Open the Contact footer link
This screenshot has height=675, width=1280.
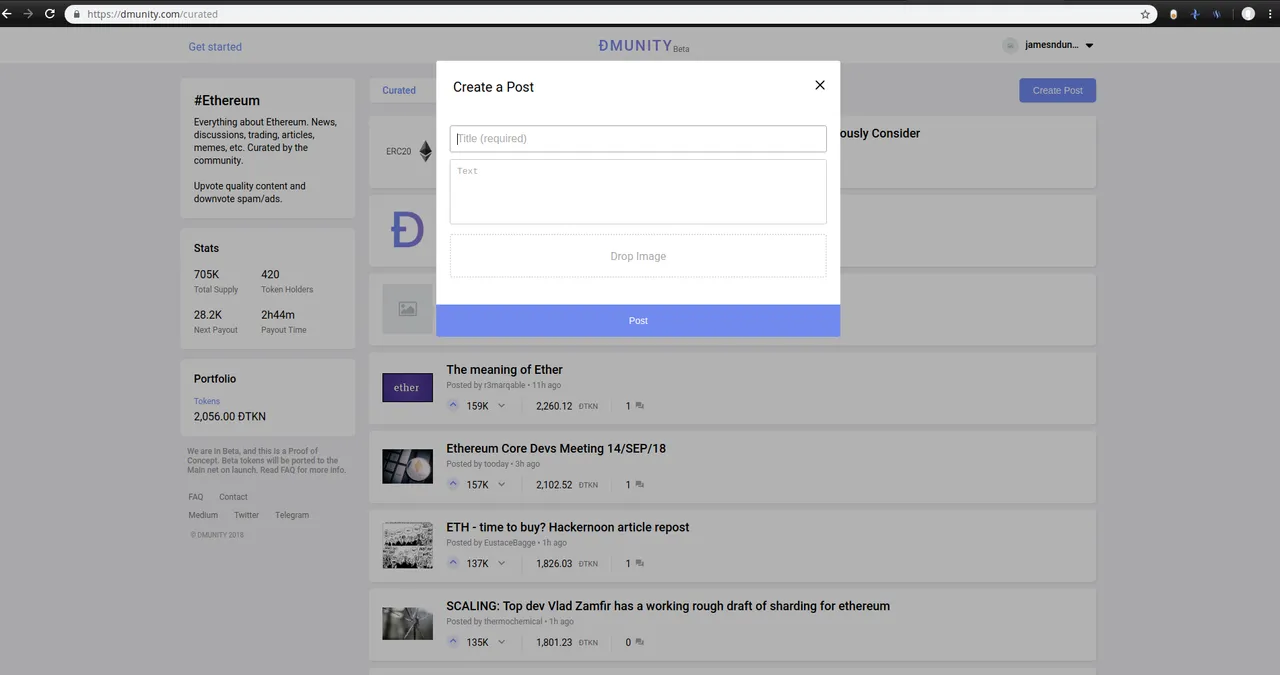pos(233,497)
